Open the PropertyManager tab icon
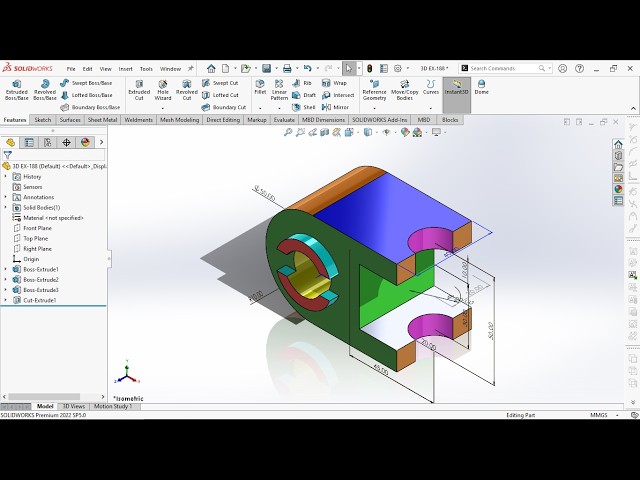The width and height of the screenshot is (640, 480). (29, 142)
